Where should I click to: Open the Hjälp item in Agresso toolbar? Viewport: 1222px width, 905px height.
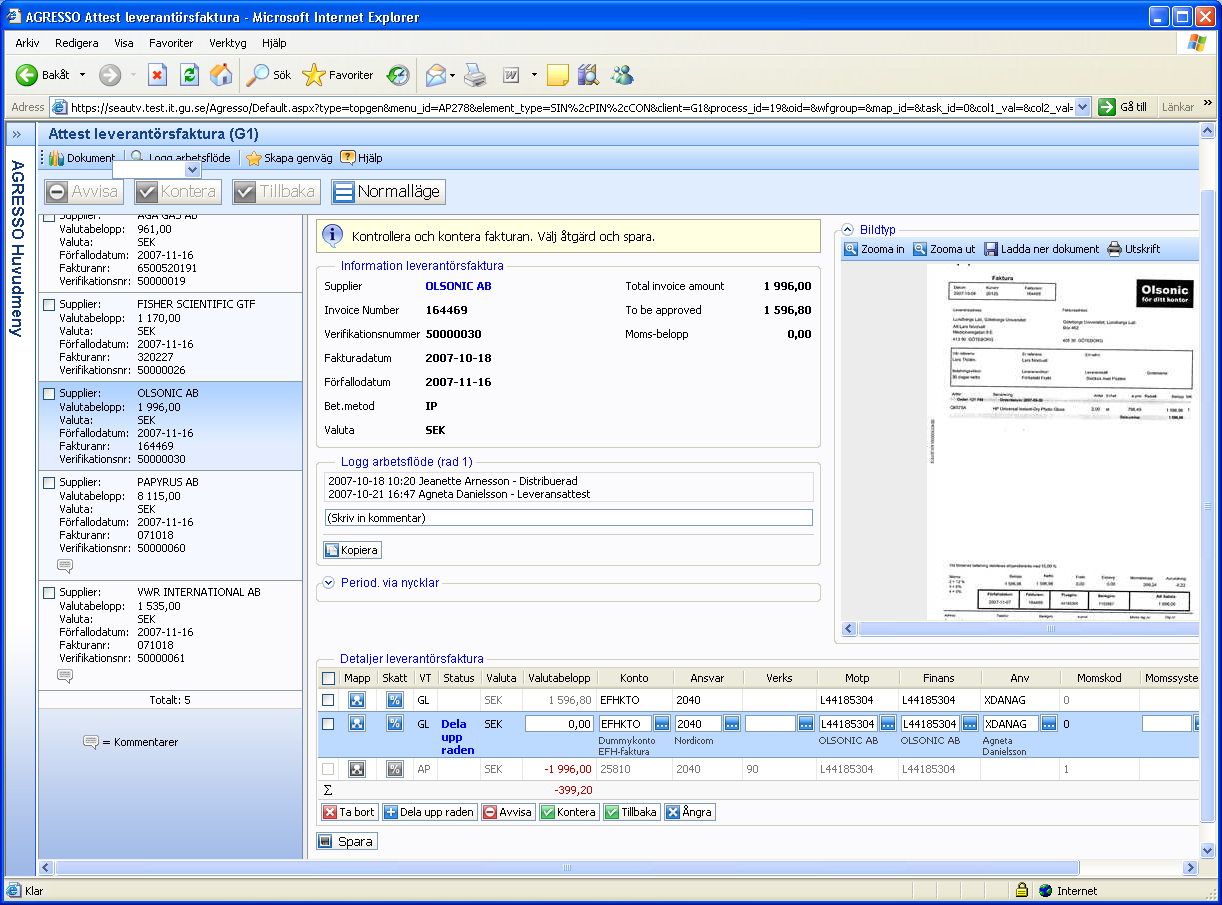point(361,158)
